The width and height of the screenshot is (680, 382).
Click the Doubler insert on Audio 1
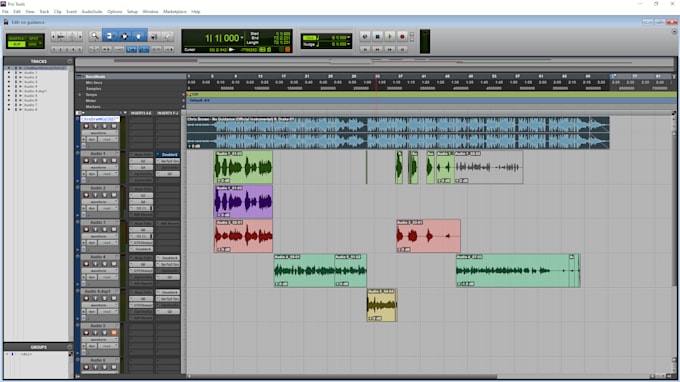(168, 154)
